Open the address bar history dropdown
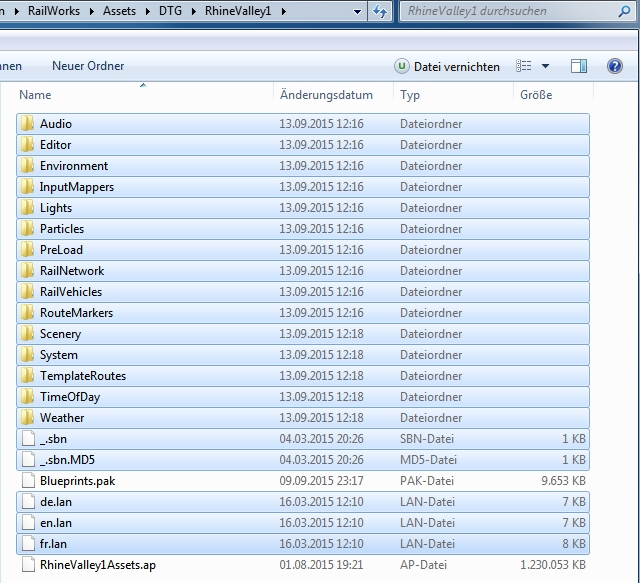 click(x=357, y=11)
